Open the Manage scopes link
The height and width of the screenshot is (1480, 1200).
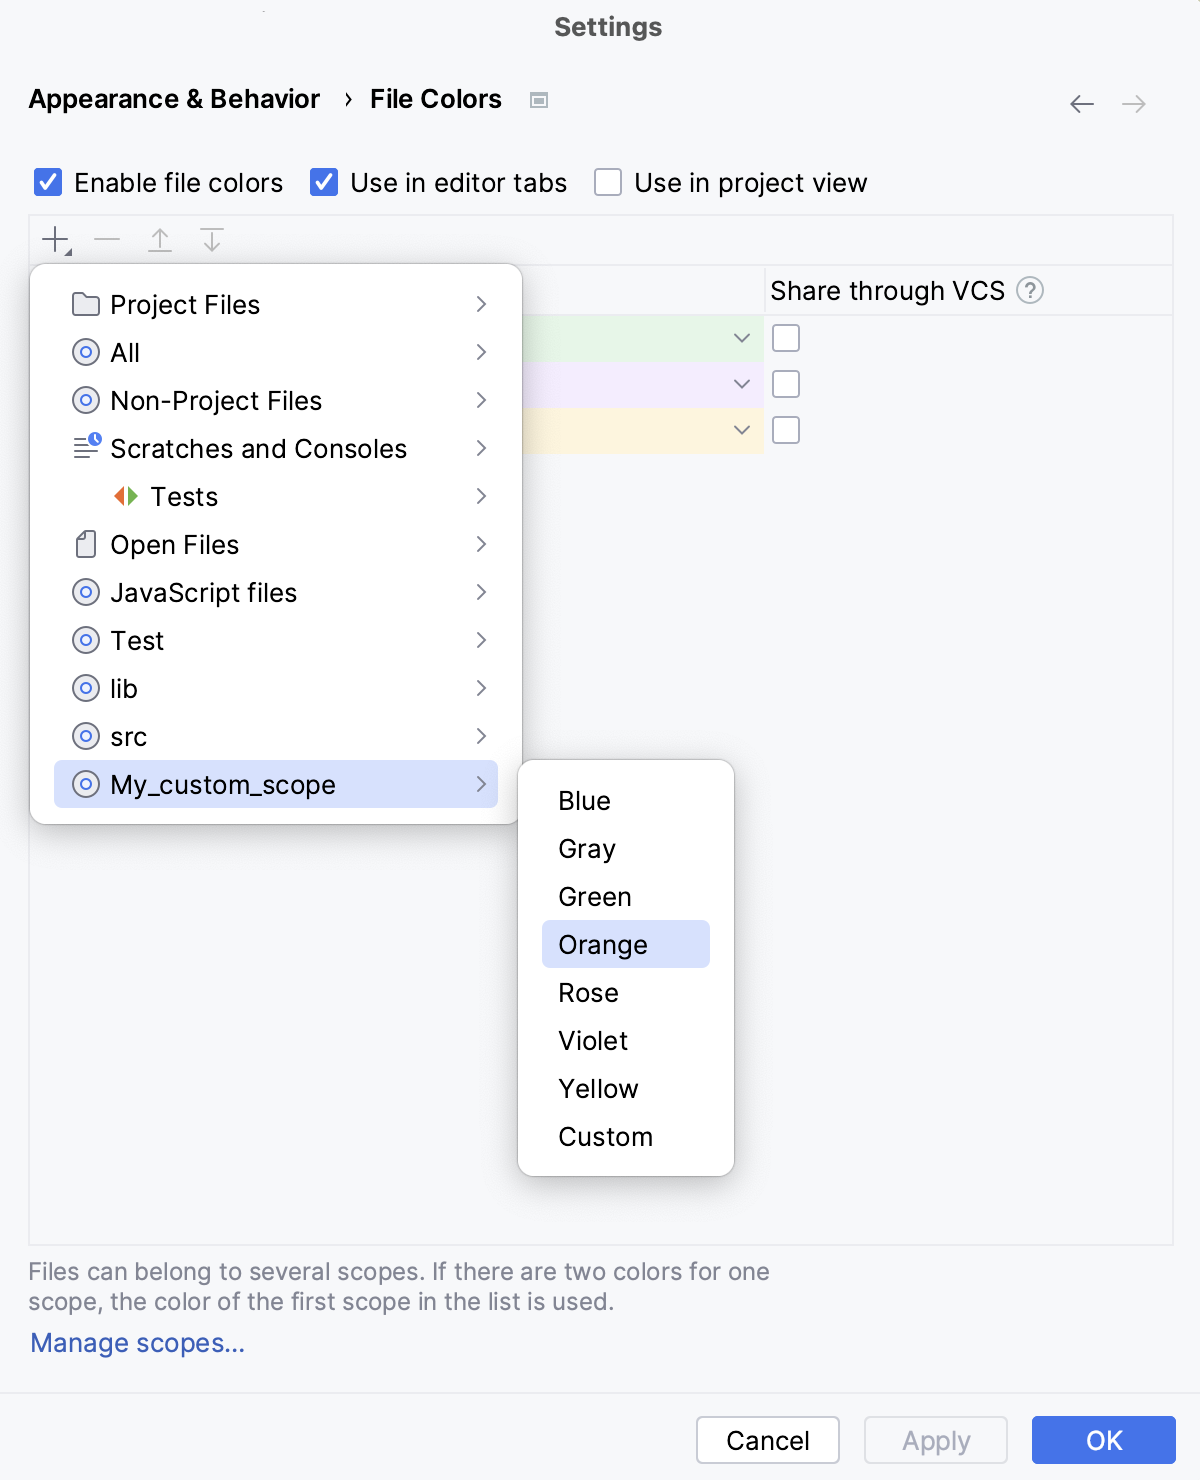[138, 1343]
